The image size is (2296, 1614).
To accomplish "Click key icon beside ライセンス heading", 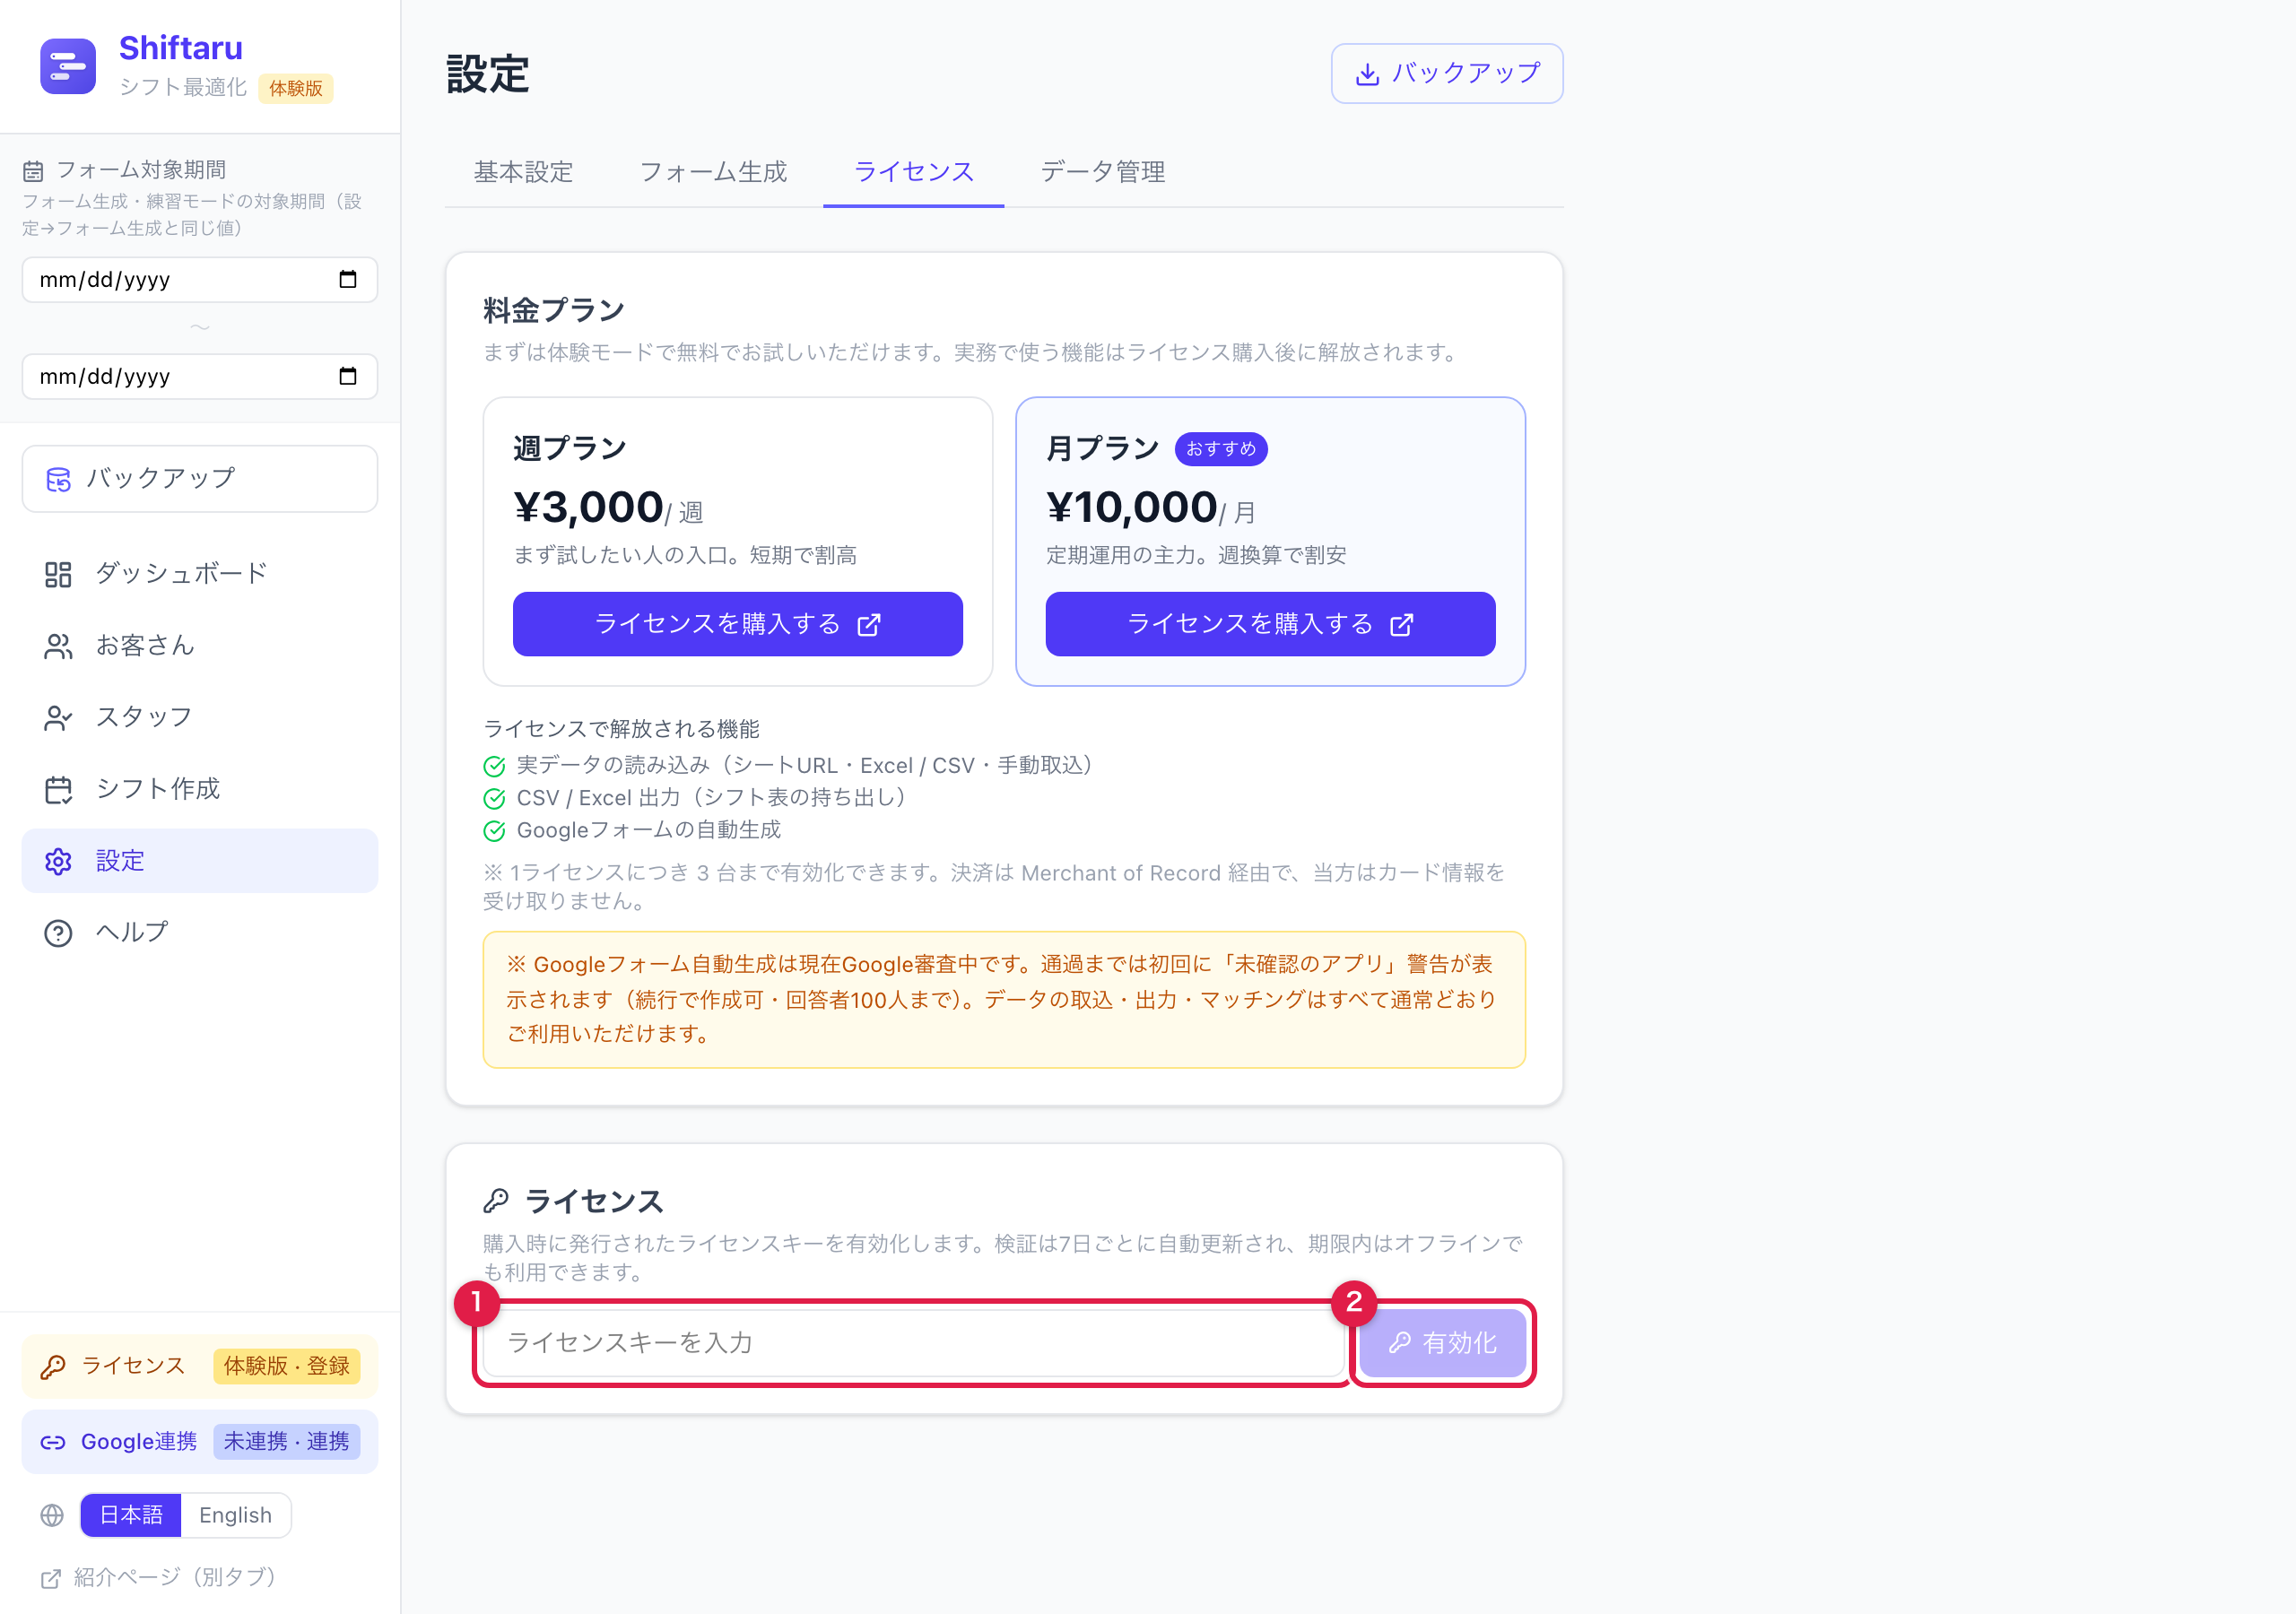I will [496, 1200].
